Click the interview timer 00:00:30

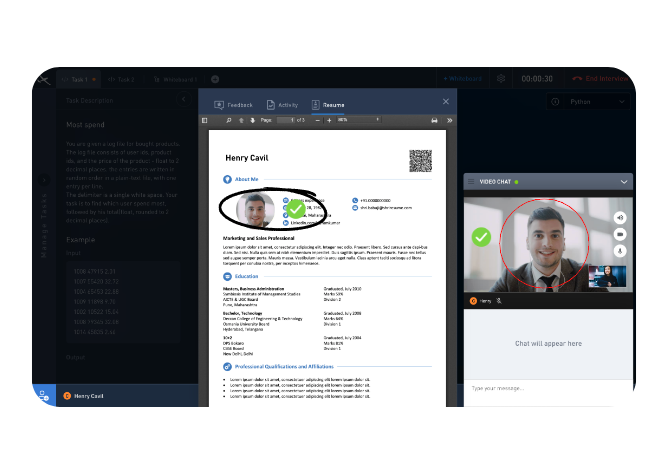pyautogui.click(x=537, y=79)
